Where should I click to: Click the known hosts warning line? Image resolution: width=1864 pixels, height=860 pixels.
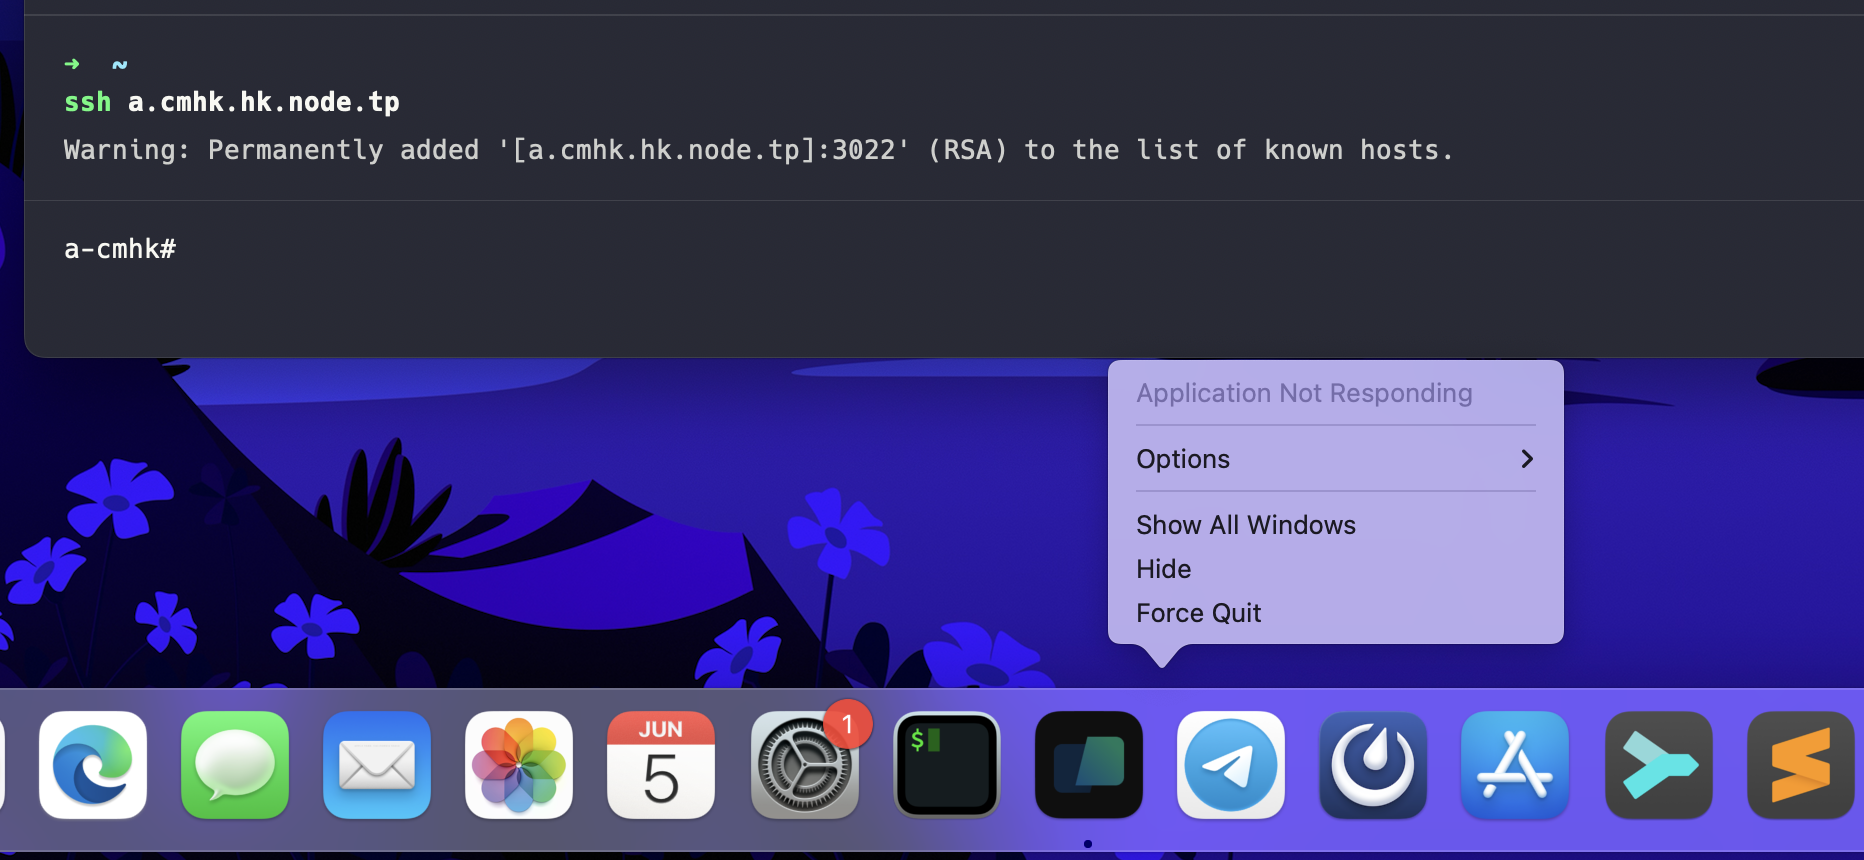758,150
